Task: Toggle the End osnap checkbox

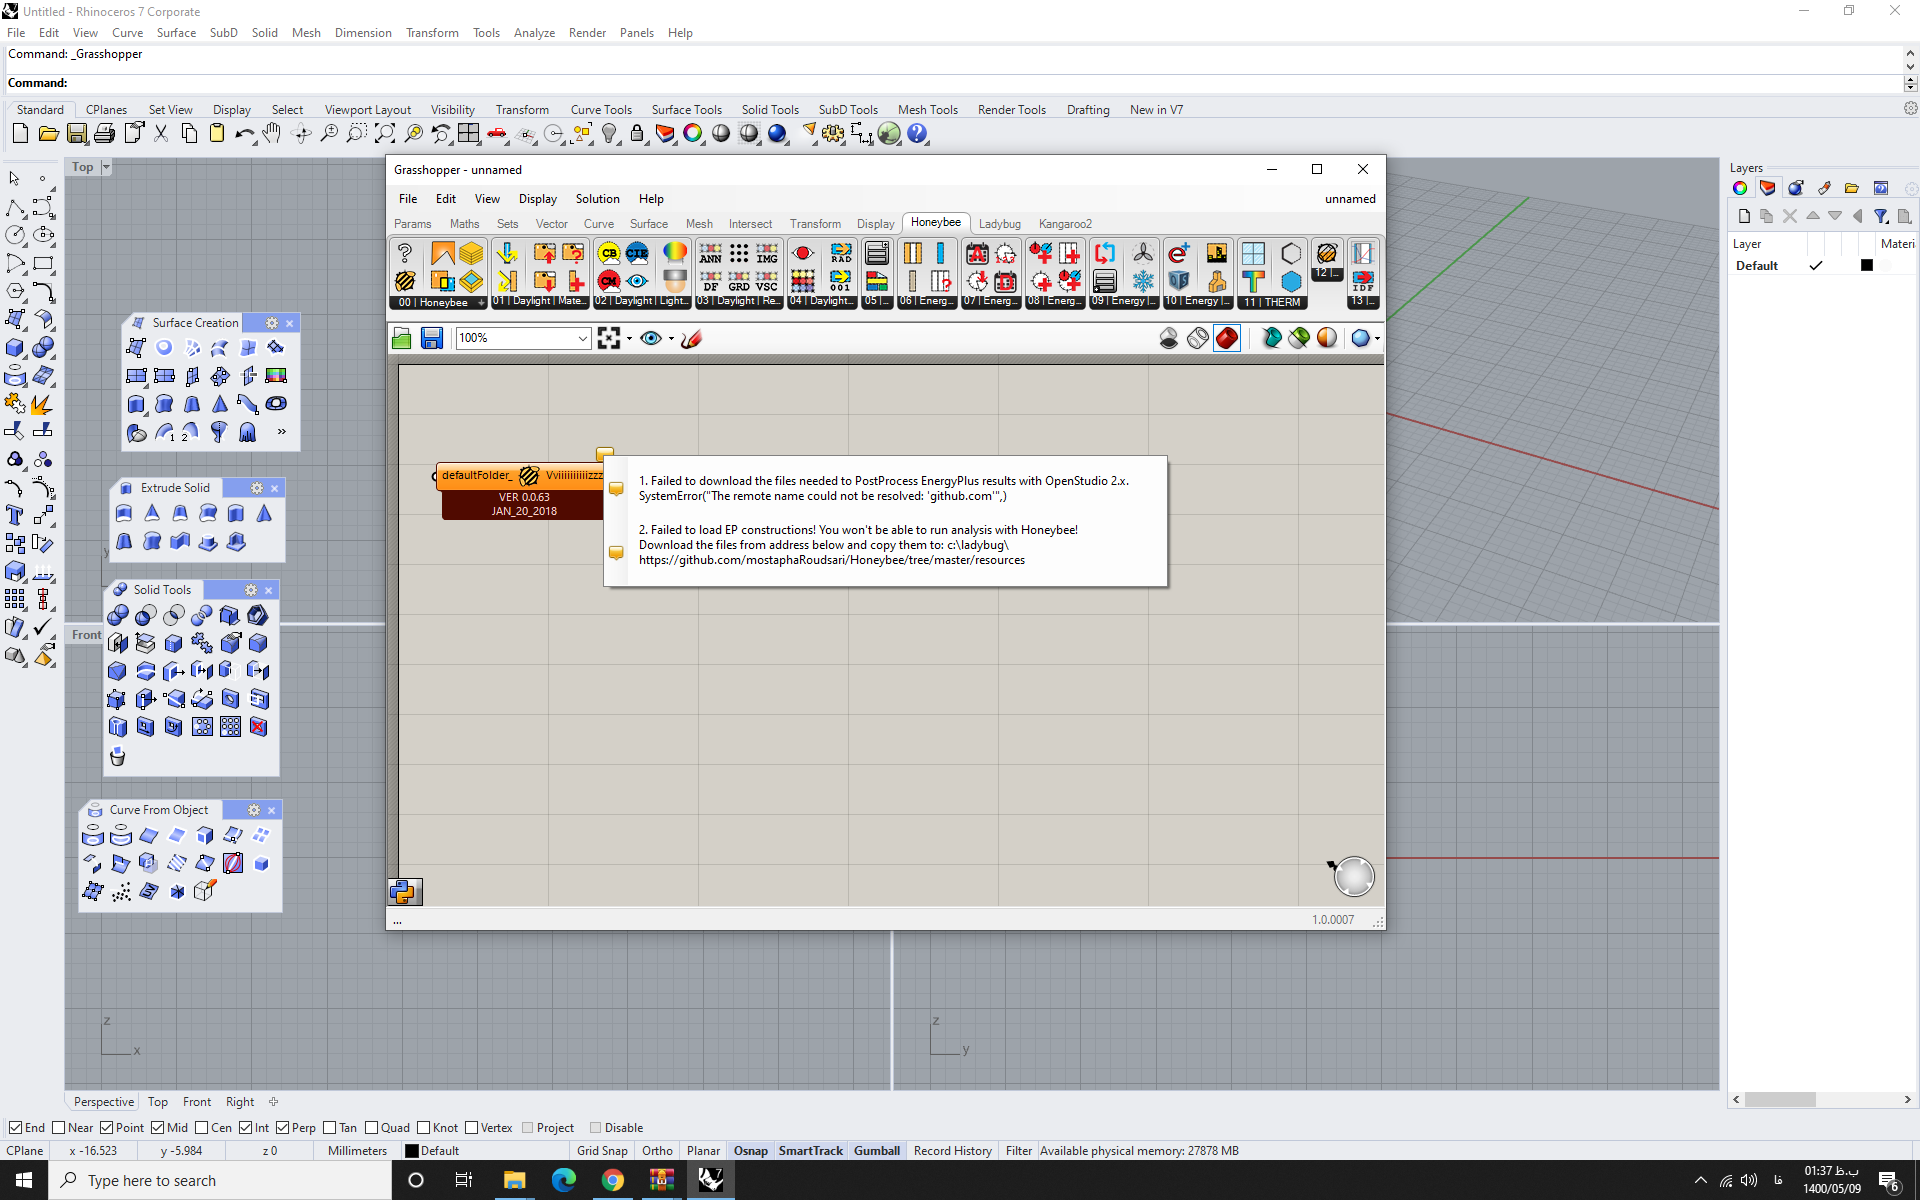Action: pyautogui.click(x=15, y=1127)
